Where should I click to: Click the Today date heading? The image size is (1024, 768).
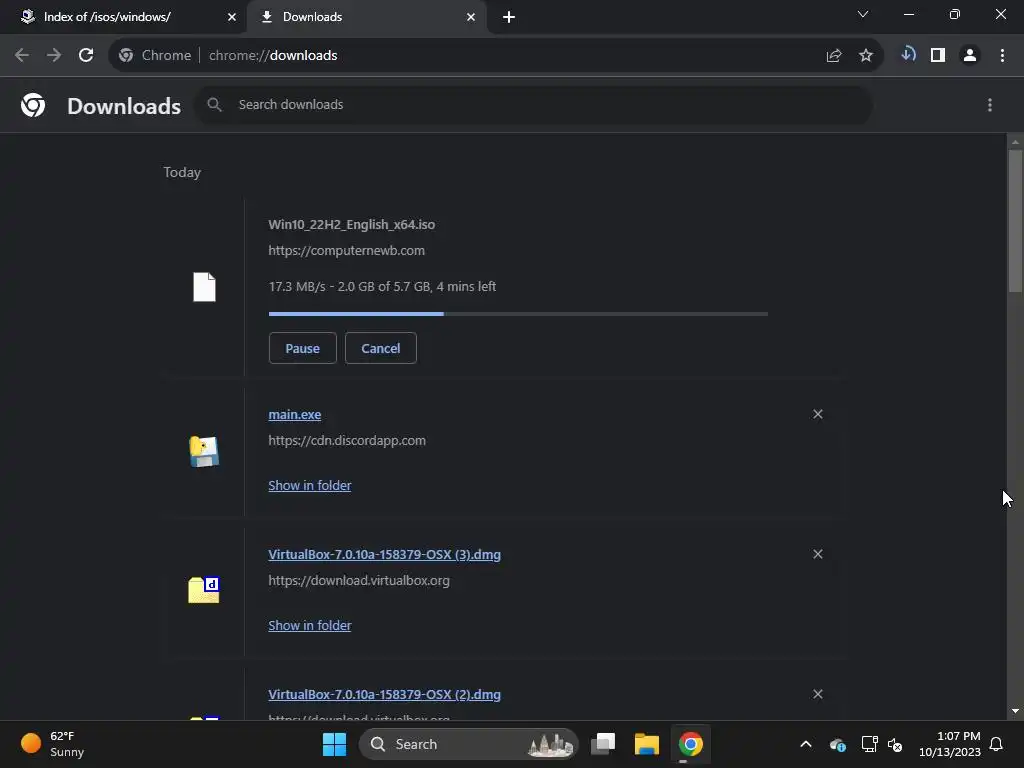pyautogui.click(x=182, y=172)
